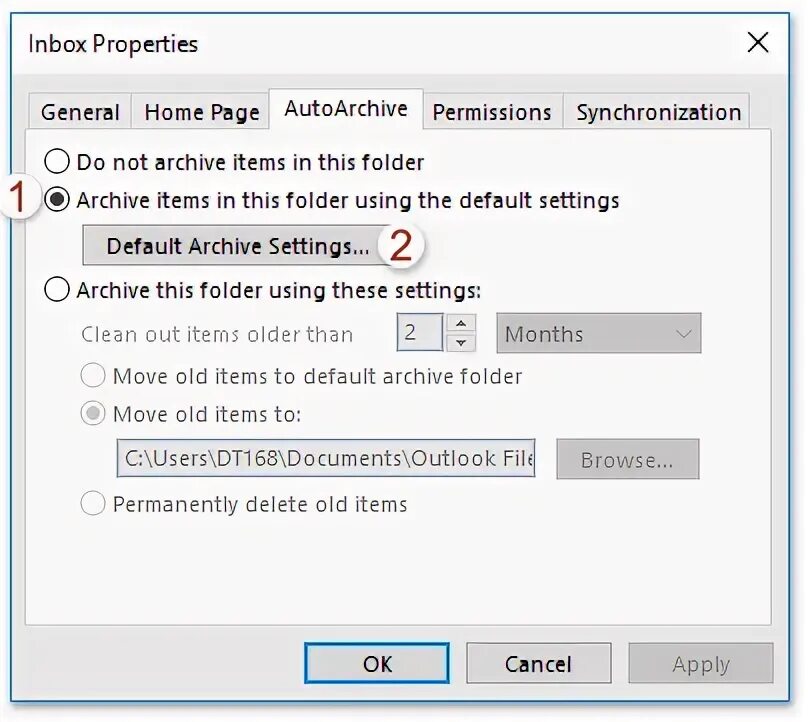Image resolution: width=808 pixels, height=722 pixels.
Task: Open the Home Page tab
Action: pos(201,112)
